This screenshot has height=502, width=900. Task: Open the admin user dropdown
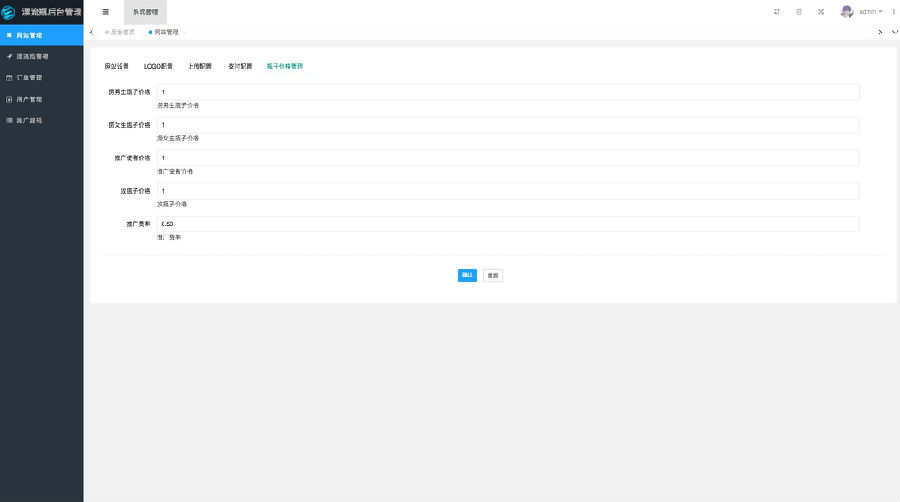pos(870,12)
